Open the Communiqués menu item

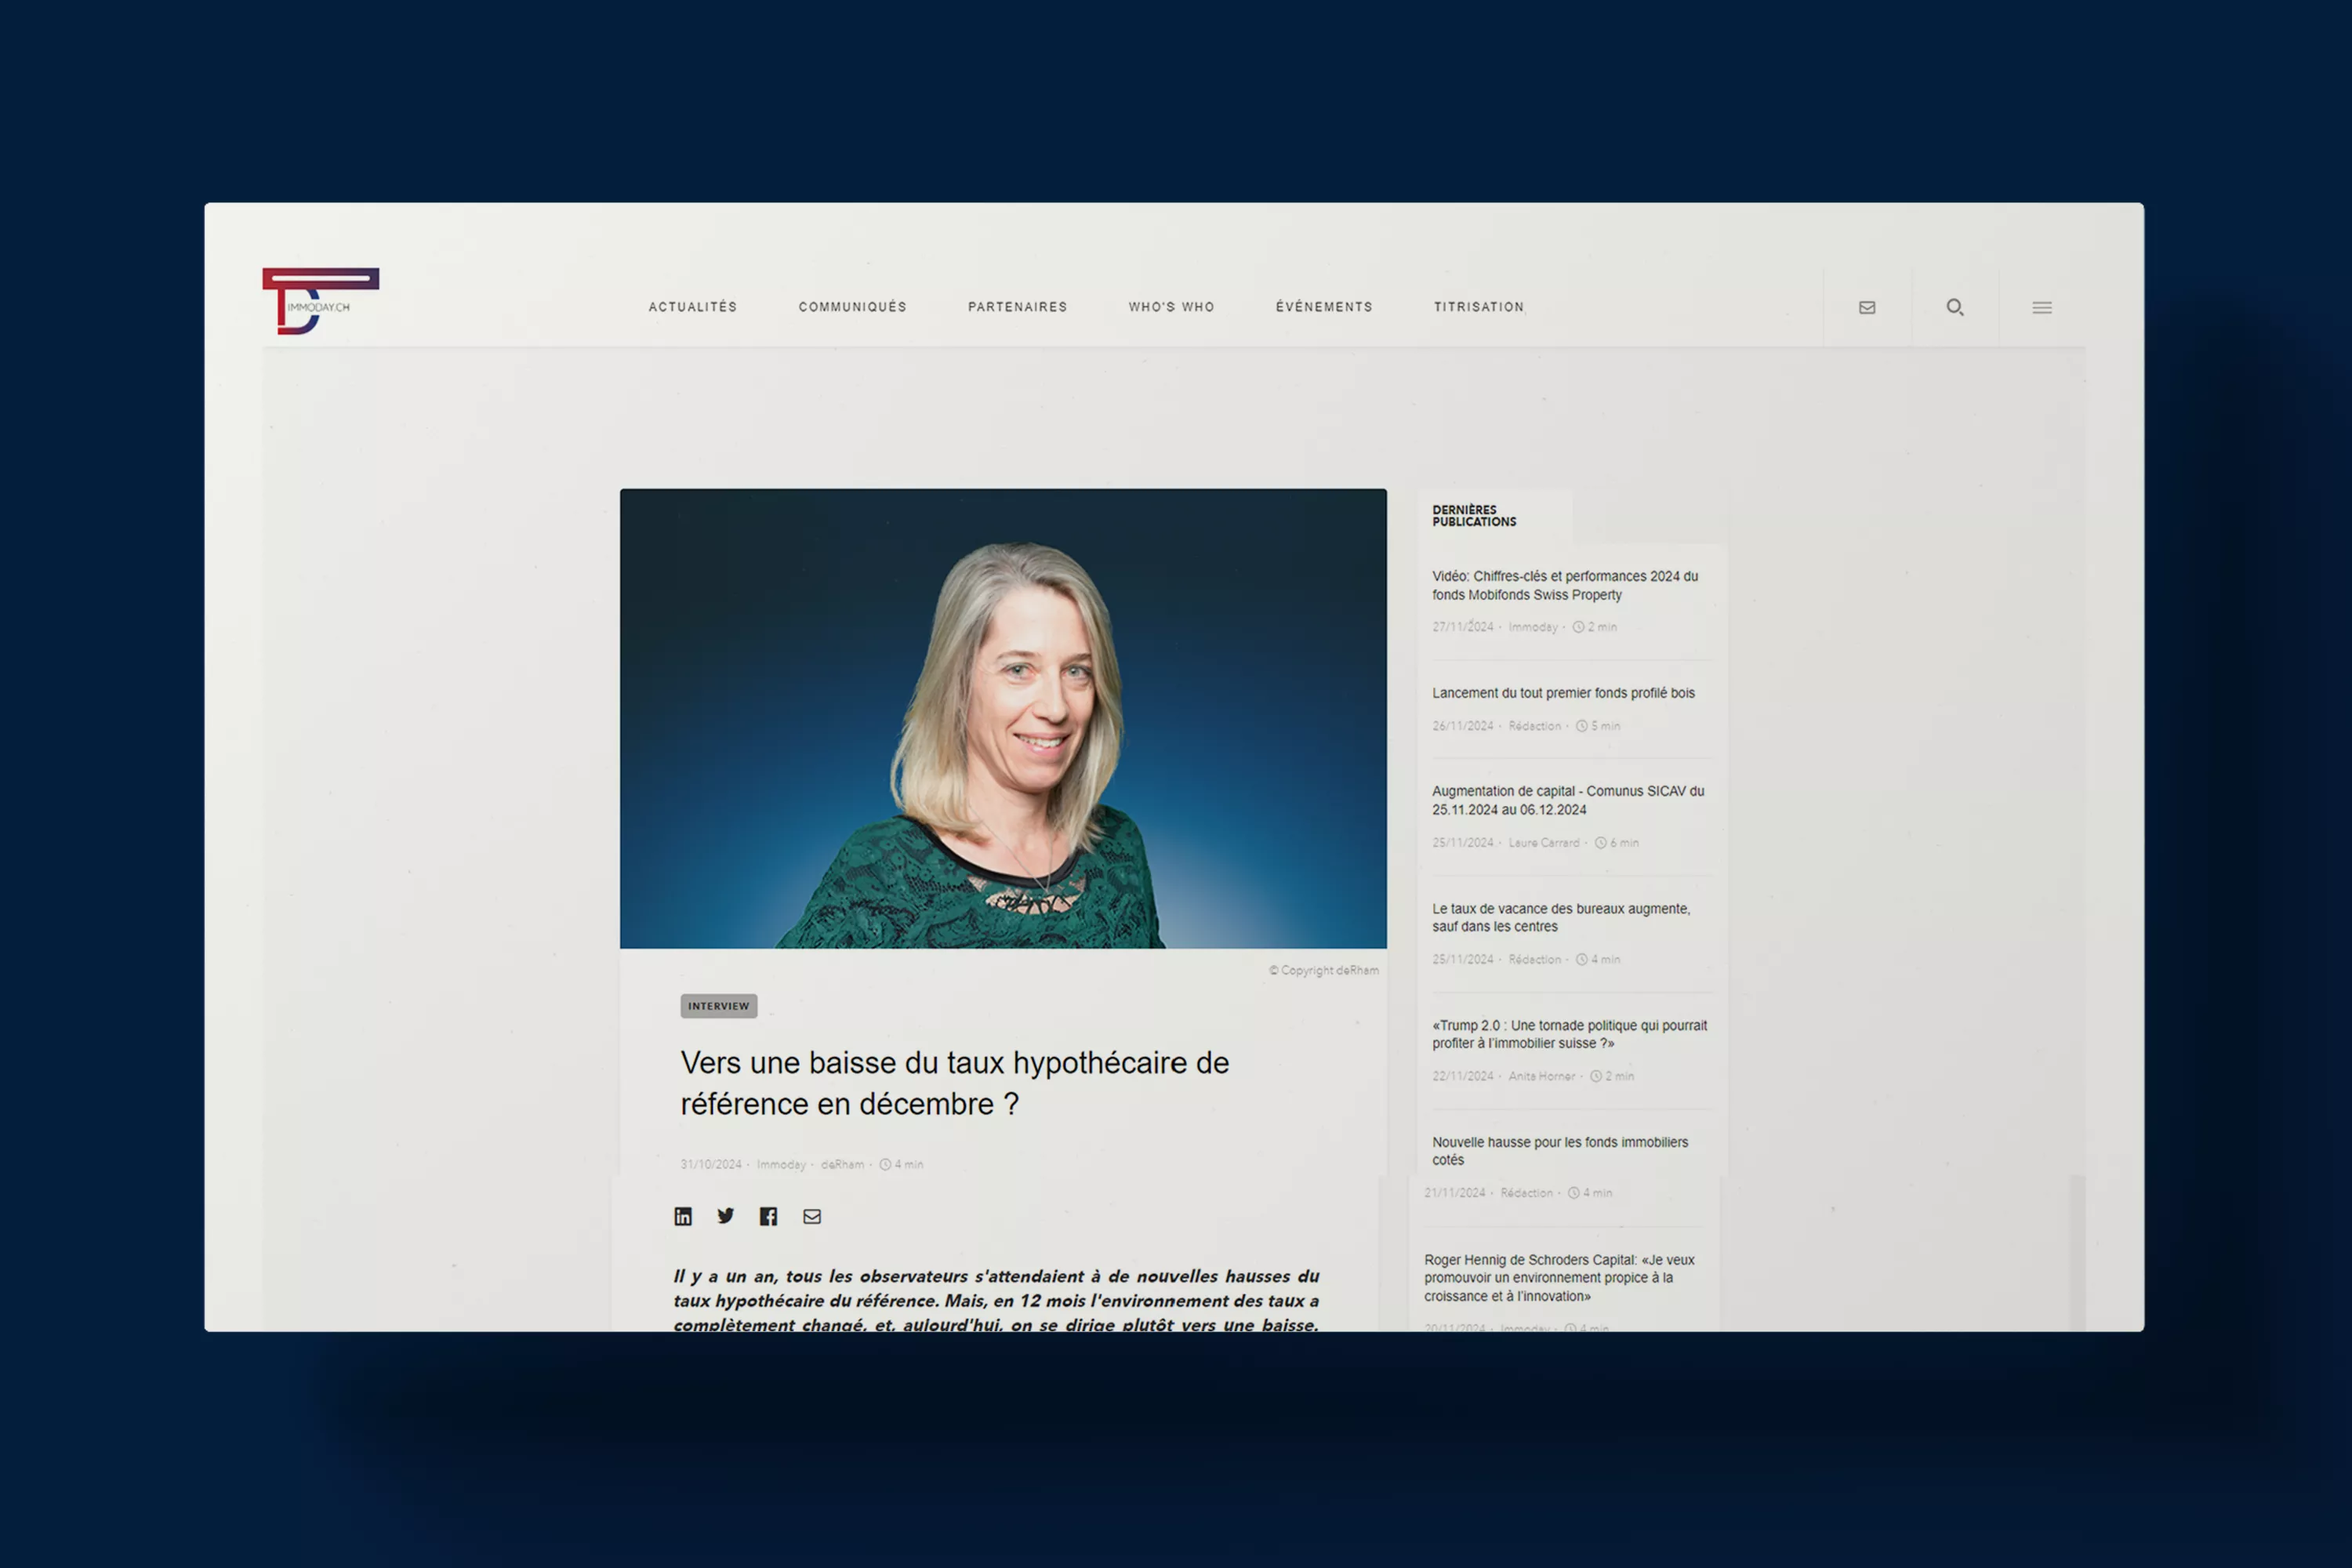[853, 307]
